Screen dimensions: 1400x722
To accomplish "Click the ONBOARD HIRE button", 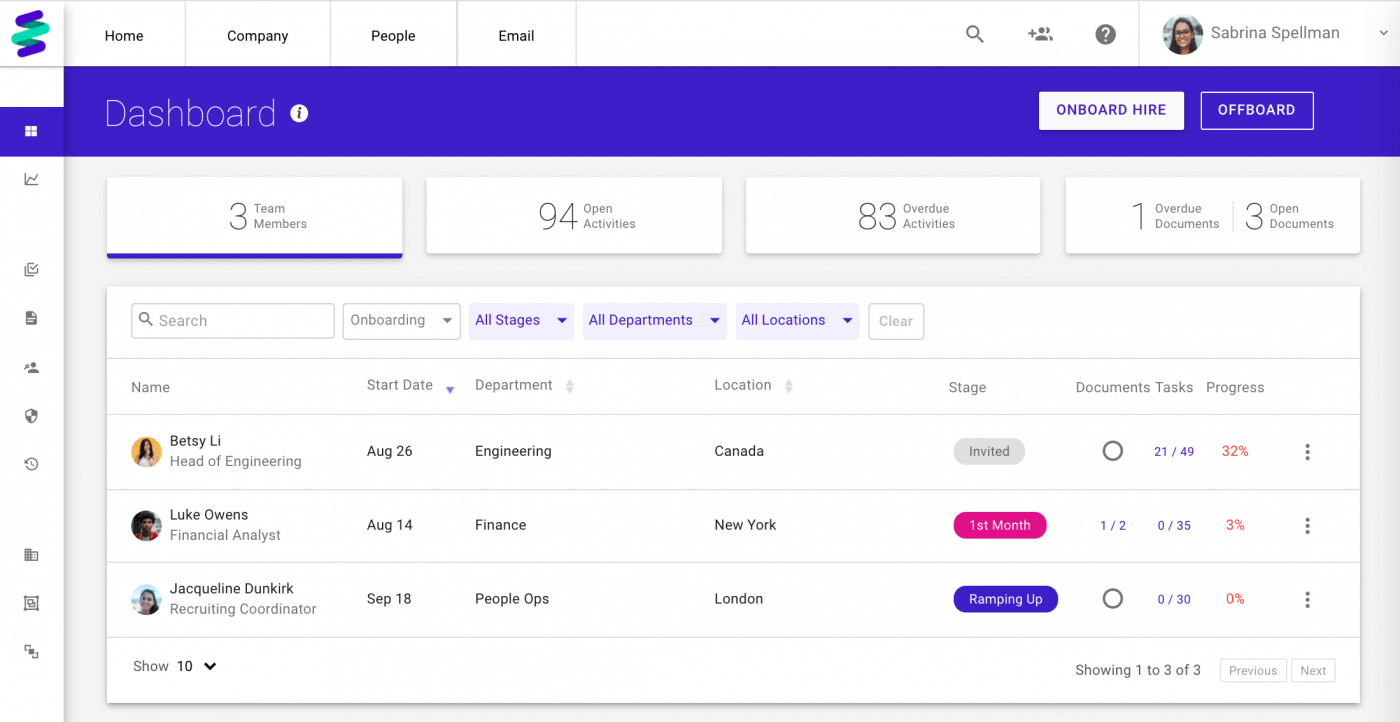I will (1111, 111).
